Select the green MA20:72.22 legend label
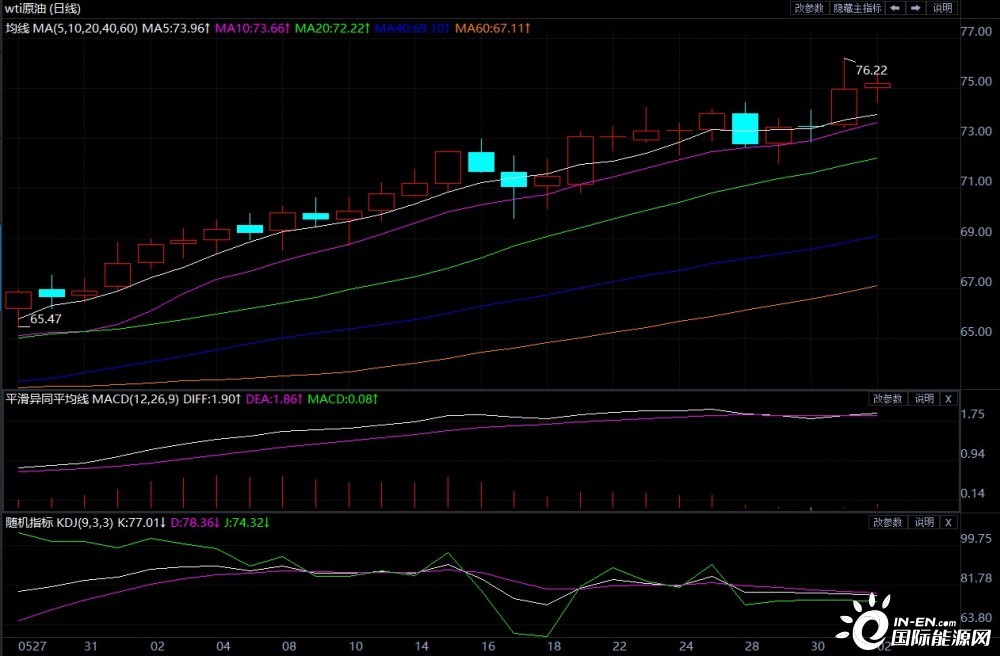The image size is (1000, 656). coord(332,29)
